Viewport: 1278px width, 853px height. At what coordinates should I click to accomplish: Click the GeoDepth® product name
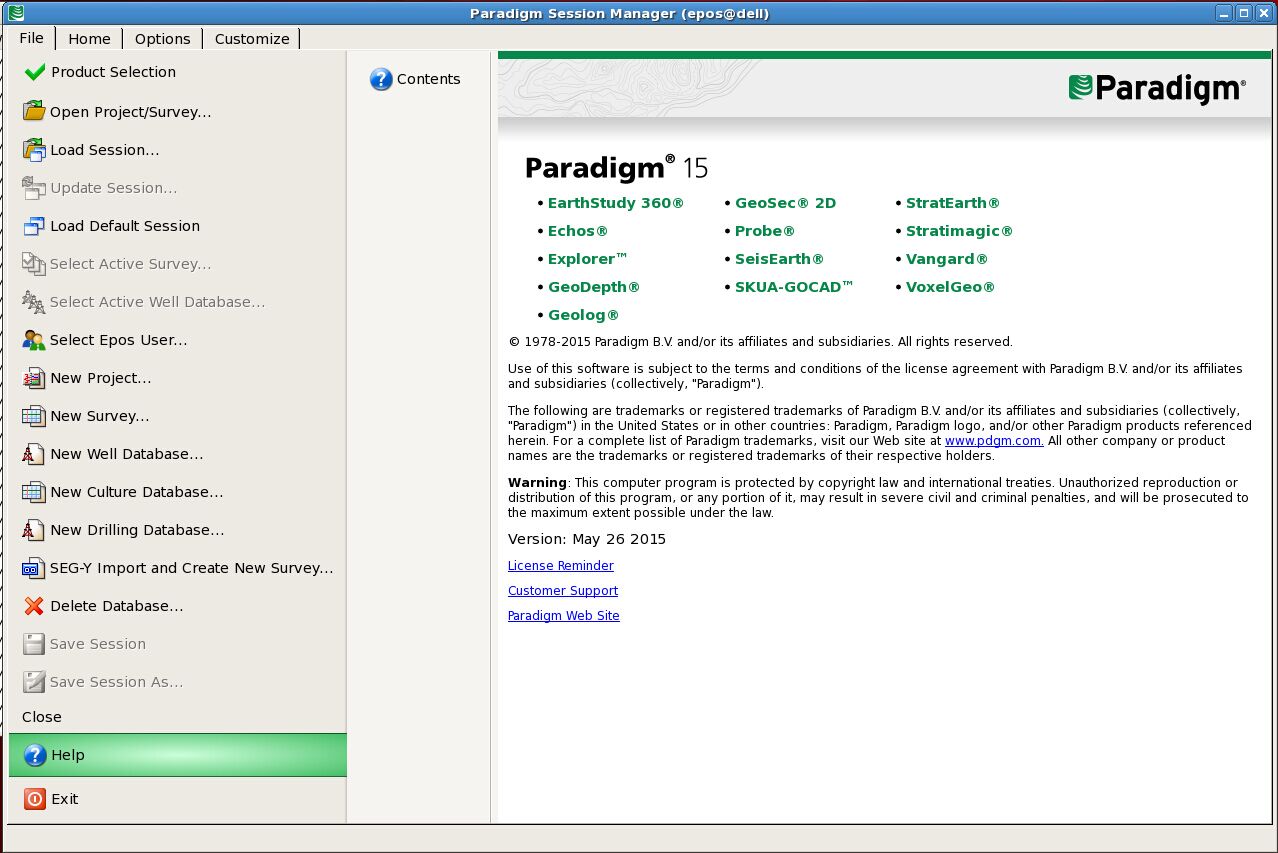(594, 287)
